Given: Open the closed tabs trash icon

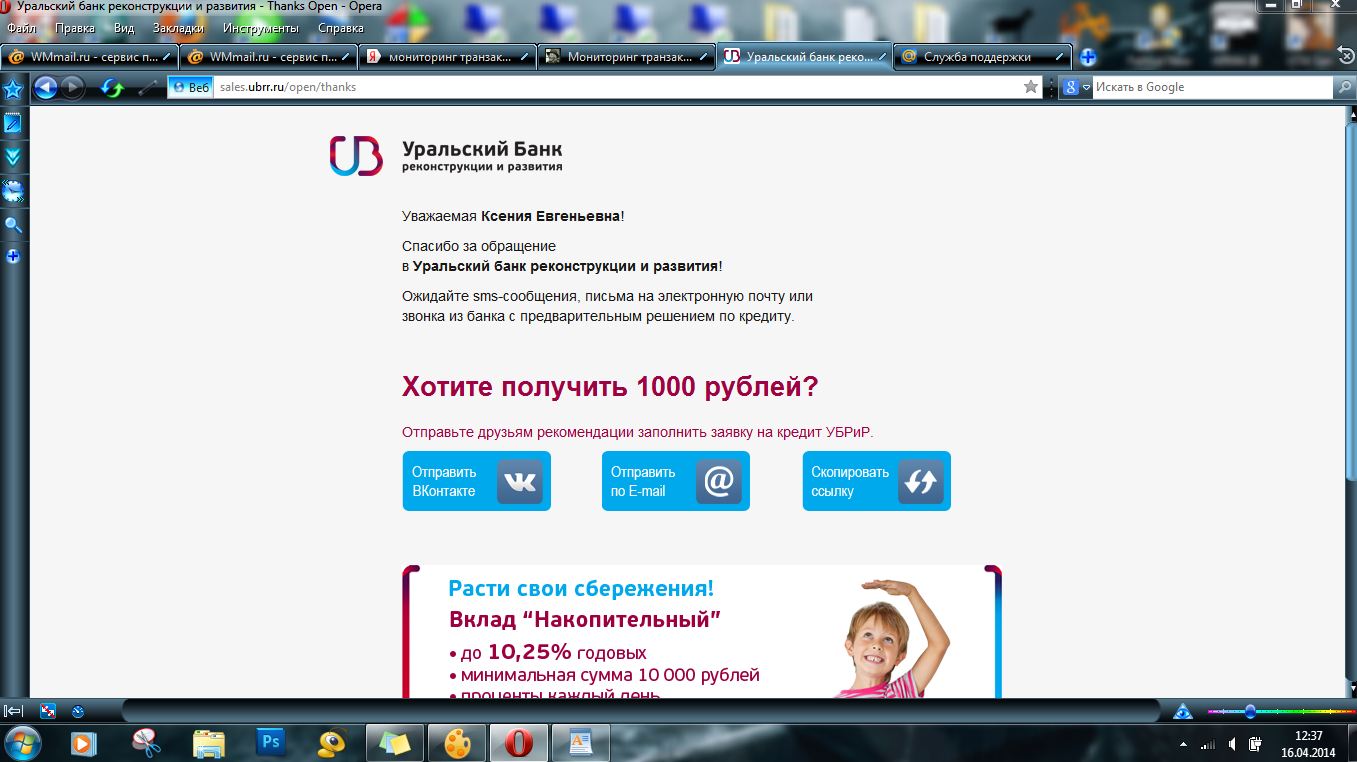Looking at the screenshot, I should coord(1346,55).
